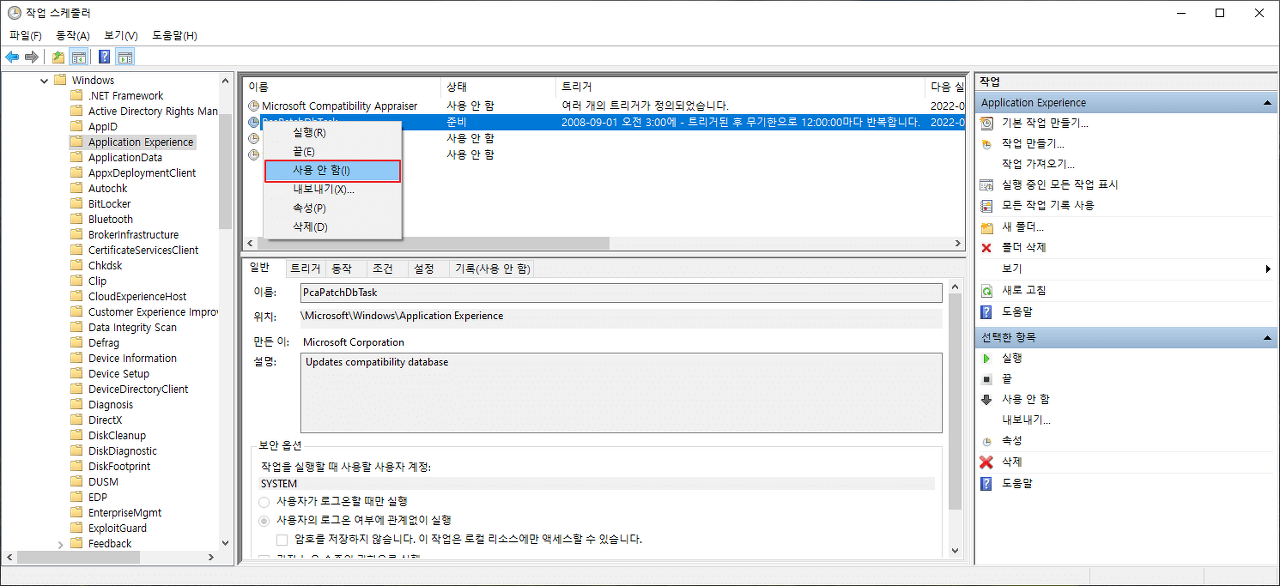Switch to the 일반 tab
The width and height of the screenshot is (1280, 586).
(x=259, y=267)
